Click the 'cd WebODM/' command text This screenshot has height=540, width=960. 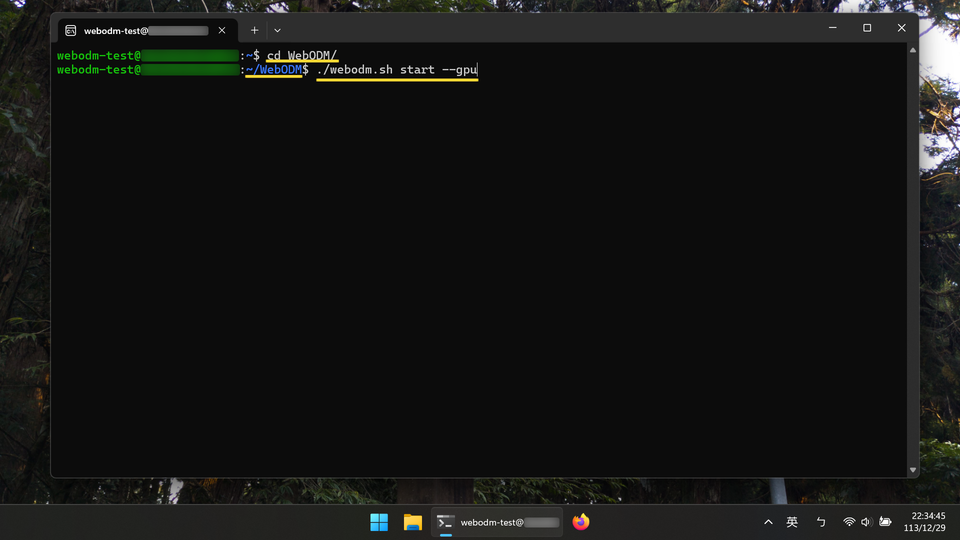tap(302, 56)
